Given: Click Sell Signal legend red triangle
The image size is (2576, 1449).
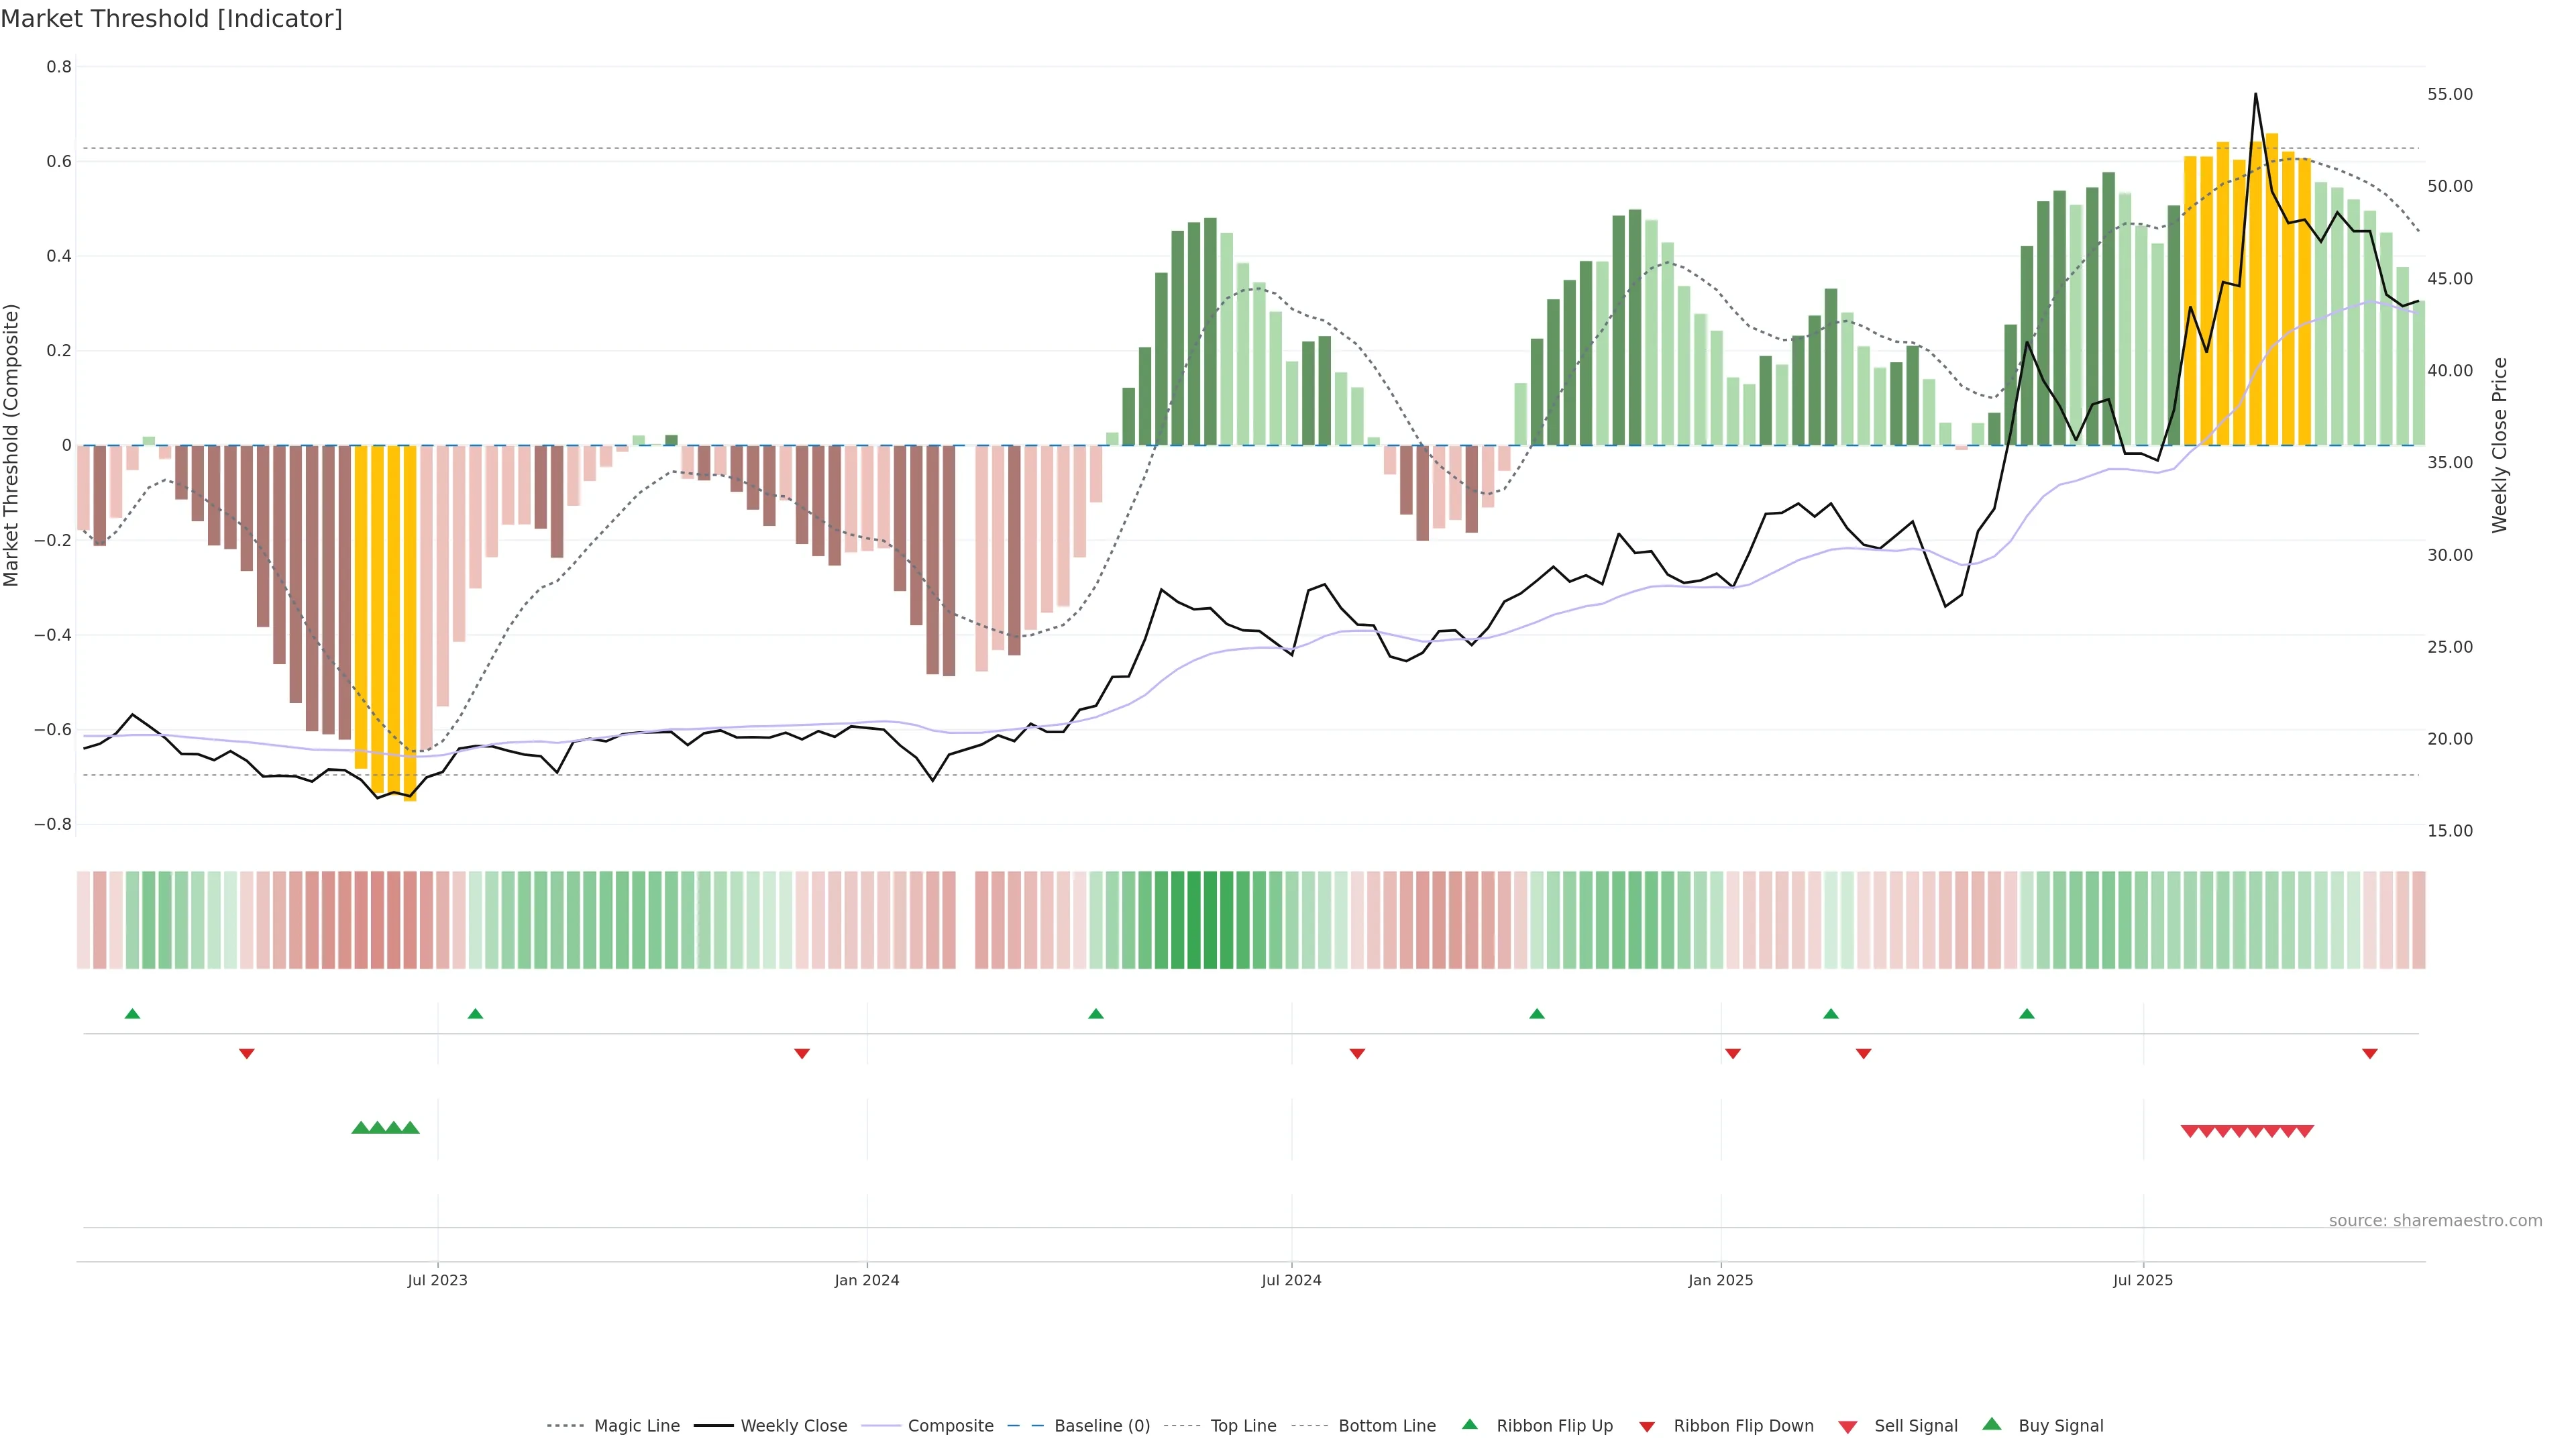Looking at the screenshot, I should pos(1848,1427).
